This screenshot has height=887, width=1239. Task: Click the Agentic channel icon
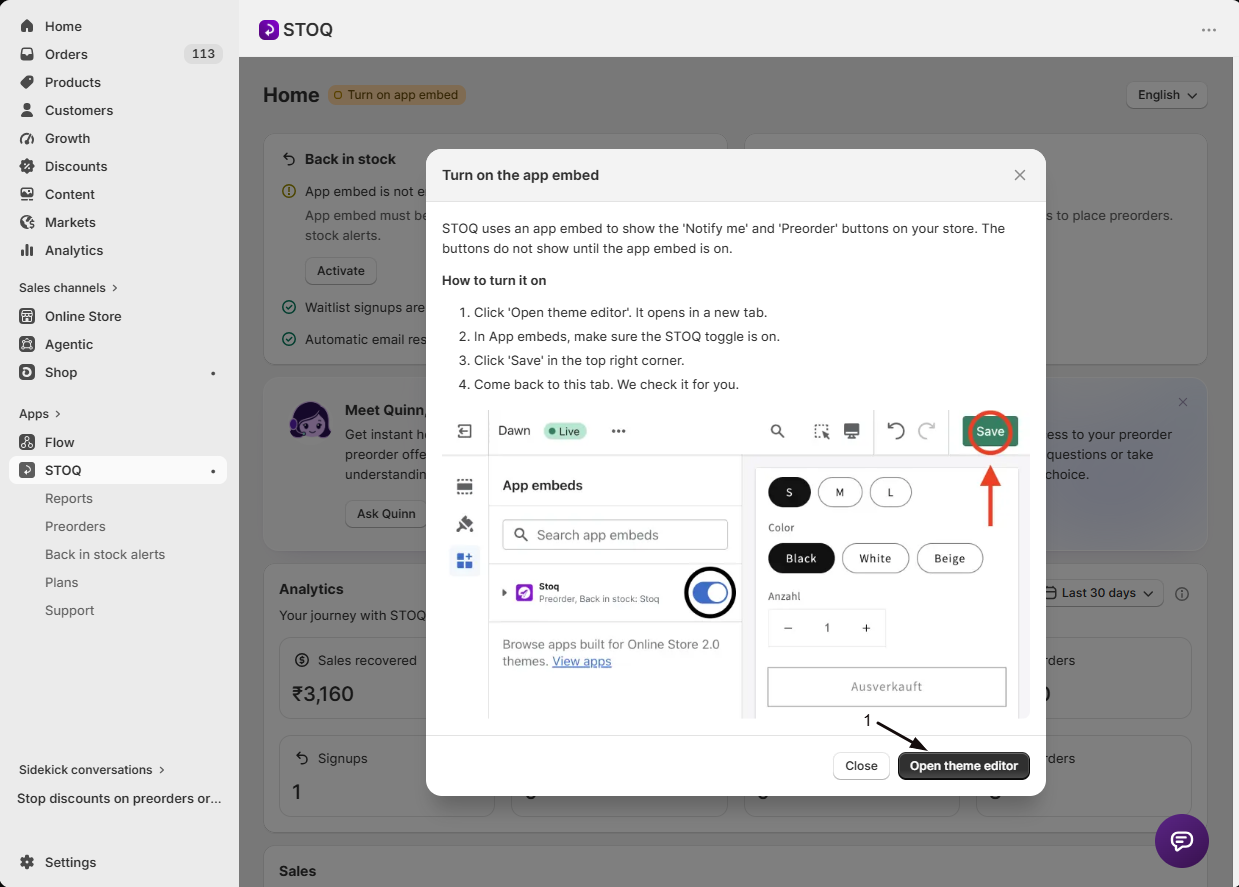[27, 344]
